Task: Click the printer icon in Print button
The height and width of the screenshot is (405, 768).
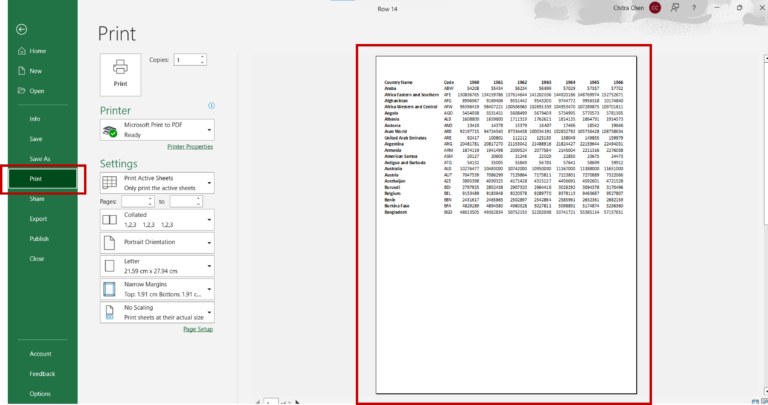Action: (120, 67)
